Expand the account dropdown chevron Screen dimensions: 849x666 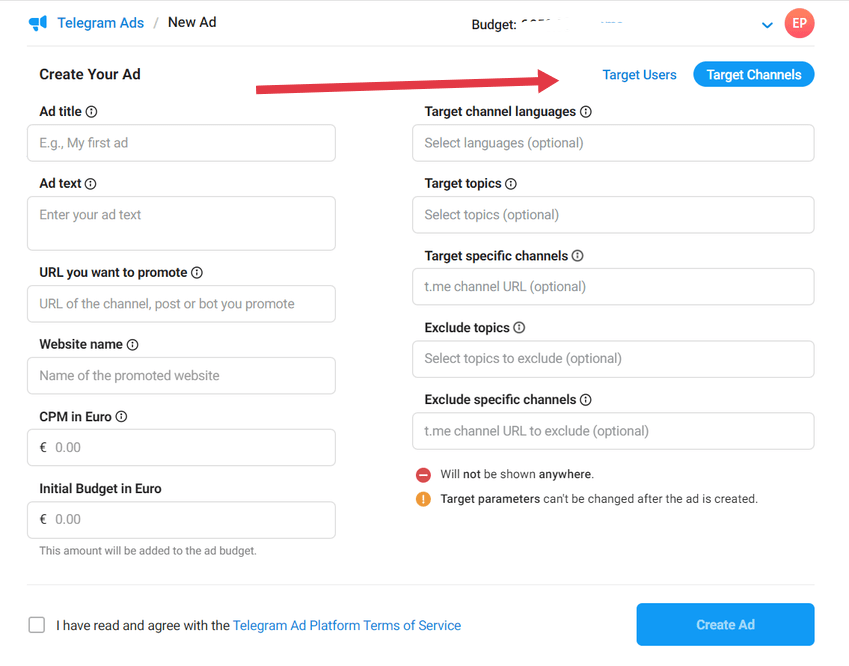click(767, 25)
